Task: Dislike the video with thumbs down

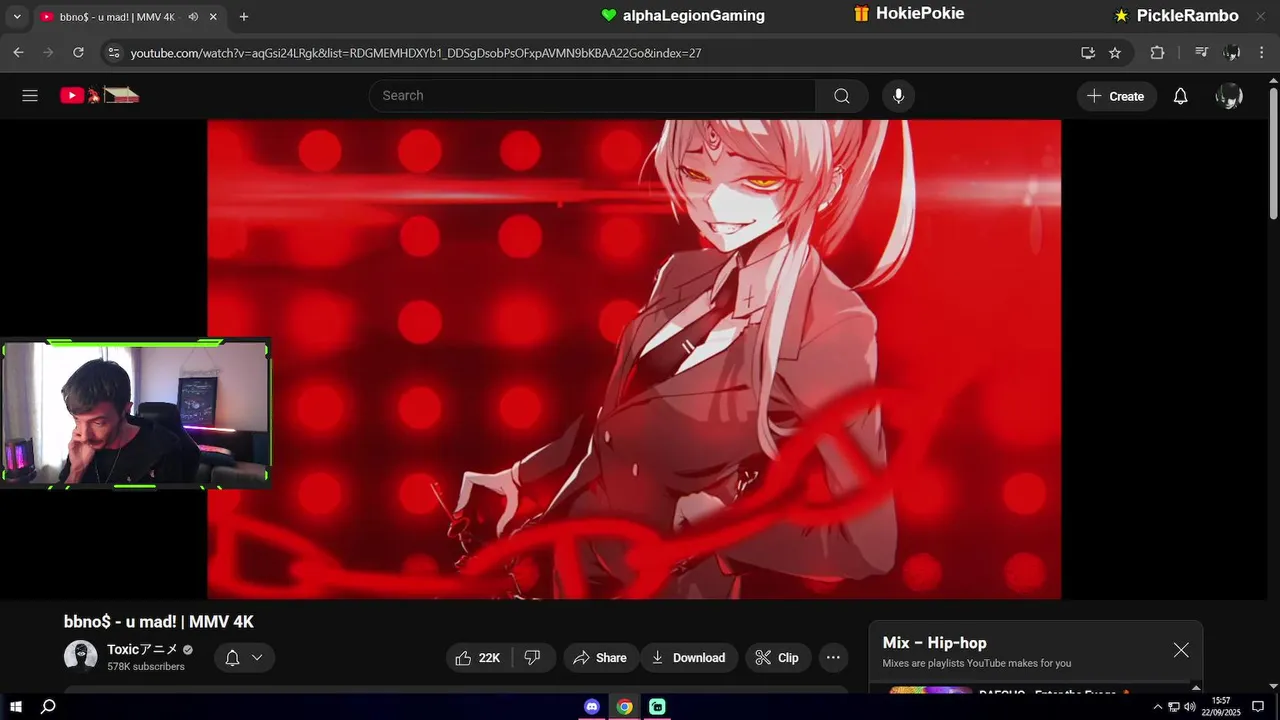Action: 533,657
